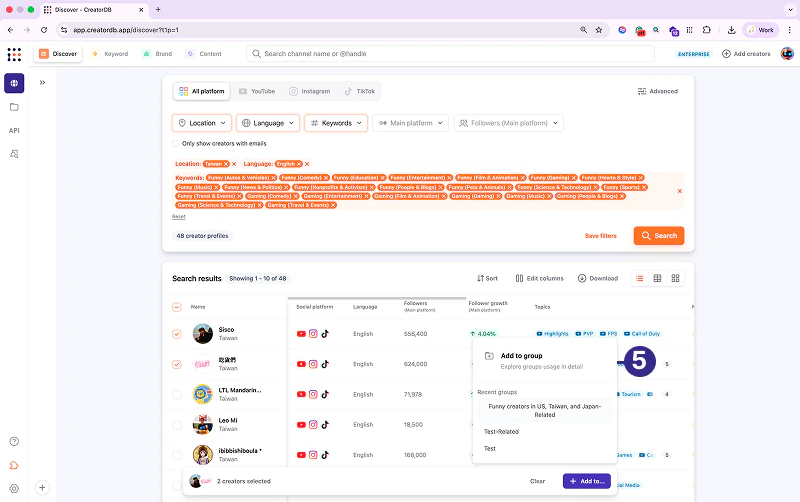800x502 pixels.
Task: Expand the Main platform dropdown
Action: [x=411, y=123]
